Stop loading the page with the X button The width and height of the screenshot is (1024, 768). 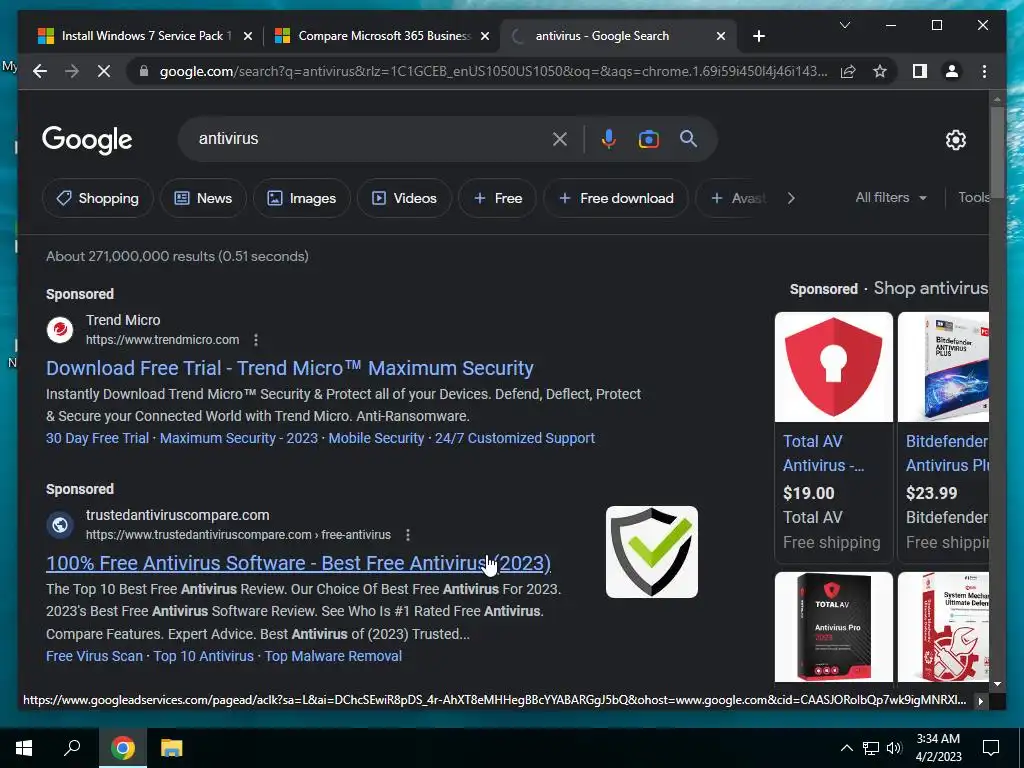click(x=104, y=71)
